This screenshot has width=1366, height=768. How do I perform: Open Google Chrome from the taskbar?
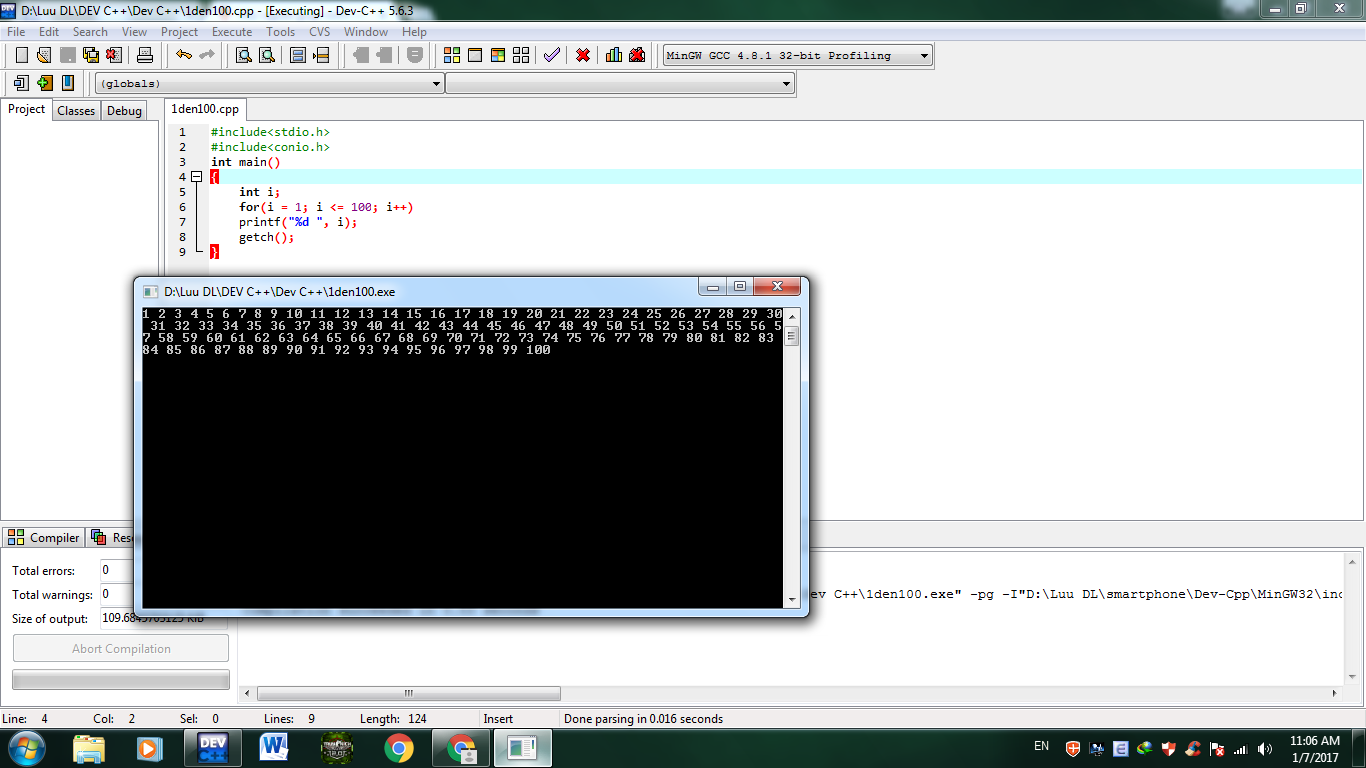[399, 748]
